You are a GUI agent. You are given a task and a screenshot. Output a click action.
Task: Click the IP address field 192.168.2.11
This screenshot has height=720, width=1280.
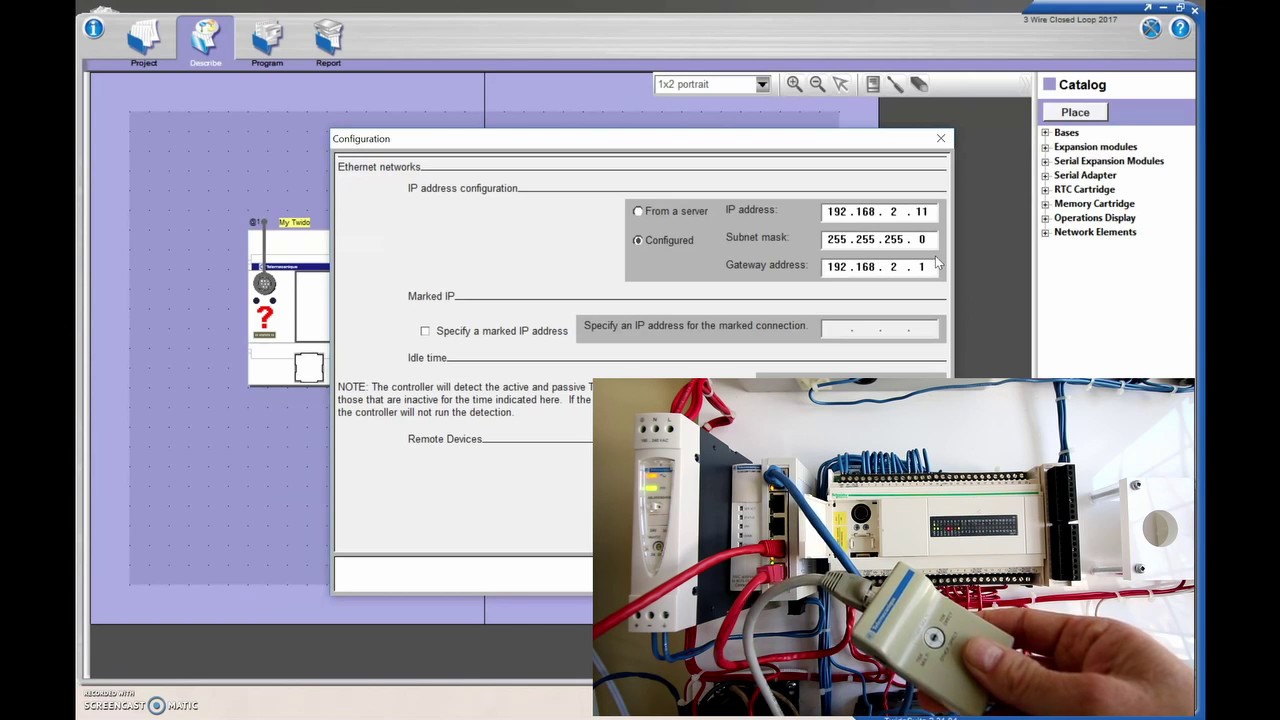click(x=879, y=212)
